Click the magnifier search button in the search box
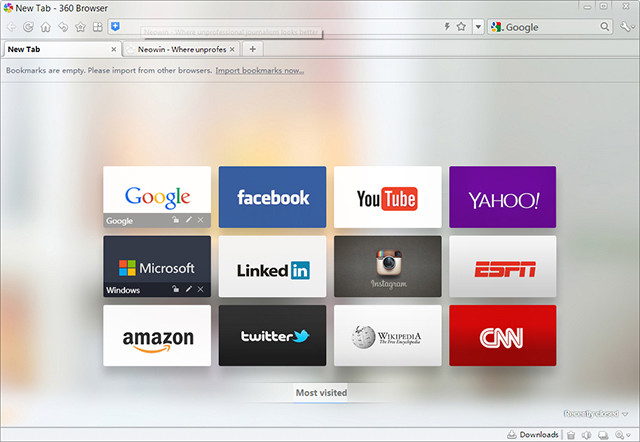The width and height of the screenshot is (640, 442). (604, 27)
